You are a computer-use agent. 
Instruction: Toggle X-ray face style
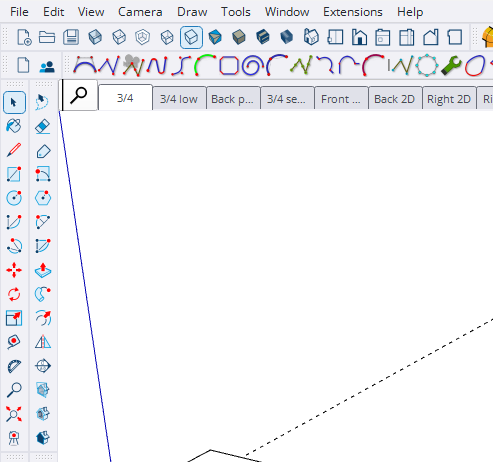point(95,37)
